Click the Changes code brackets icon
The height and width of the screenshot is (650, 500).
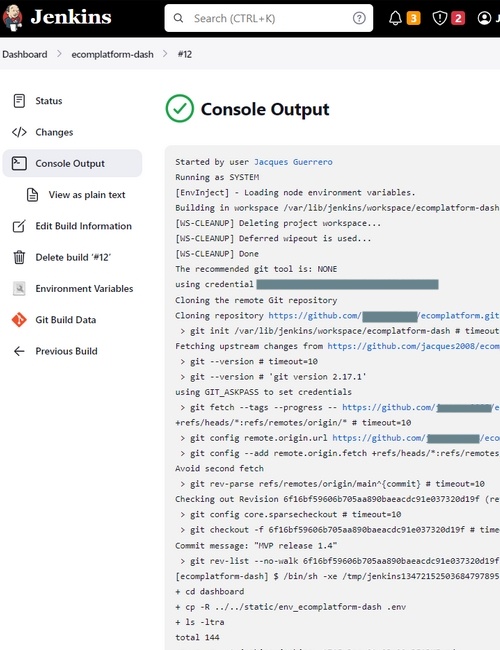pos(19,132)
